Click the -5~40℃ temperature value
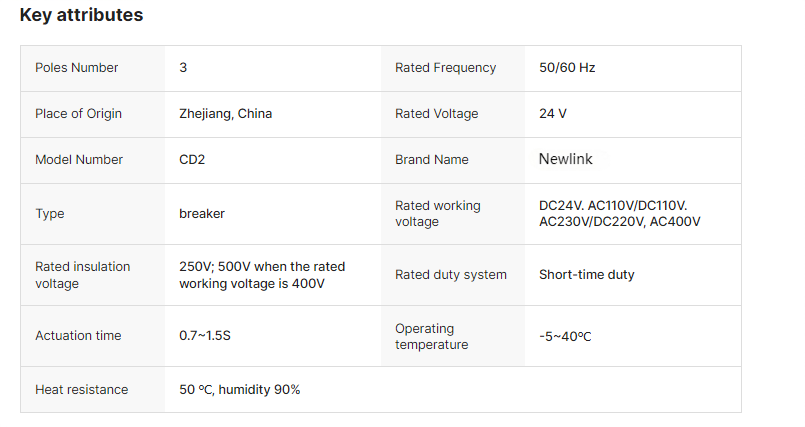This screenshot has width=805, height=427. 565,336
